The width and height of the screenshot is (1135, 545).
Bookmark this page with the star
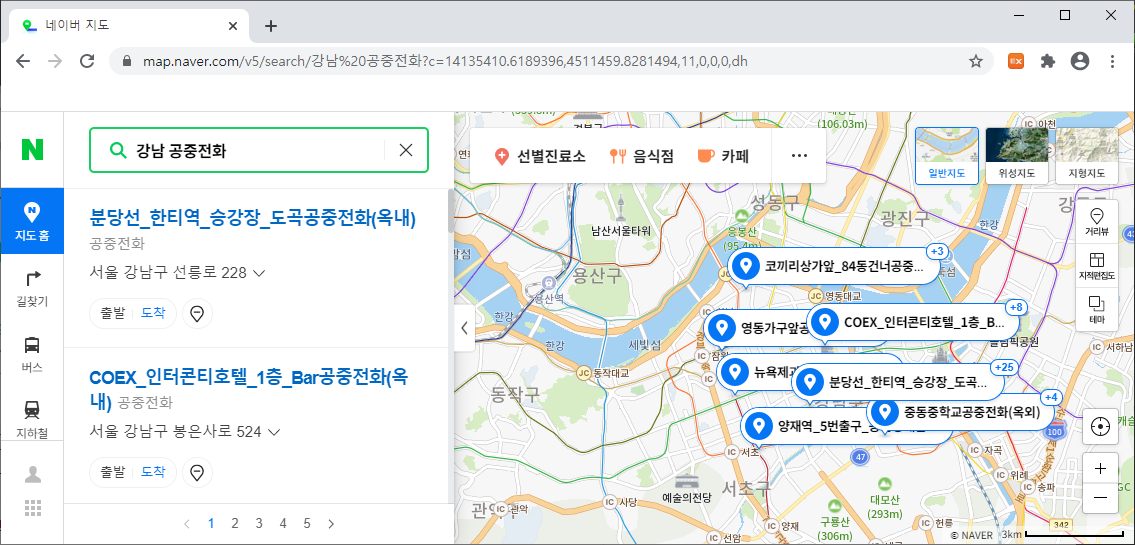tap(976, 62)
